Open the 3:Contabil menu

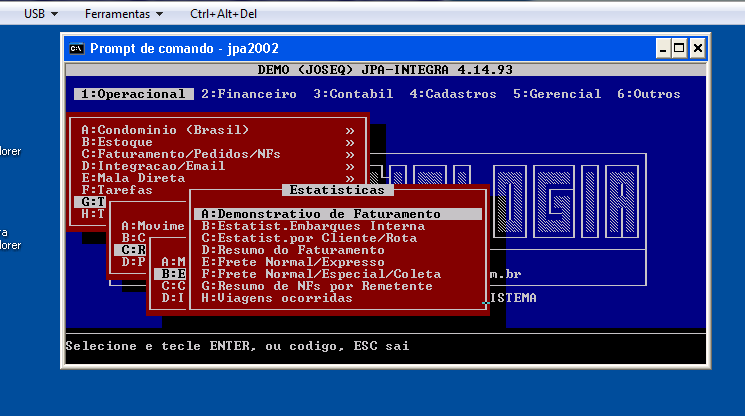click(353, 94)
